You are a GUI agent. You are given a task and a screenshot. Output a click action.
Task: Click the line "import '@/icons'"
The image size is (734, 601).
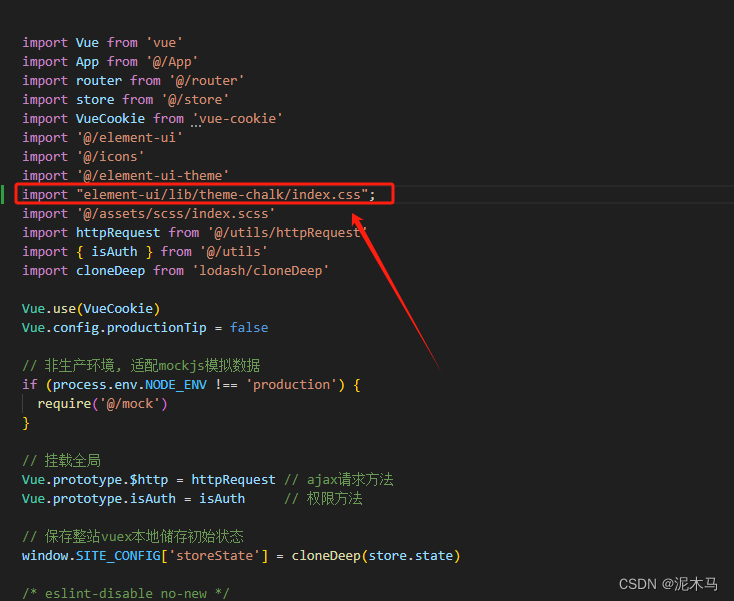(83, 156)
